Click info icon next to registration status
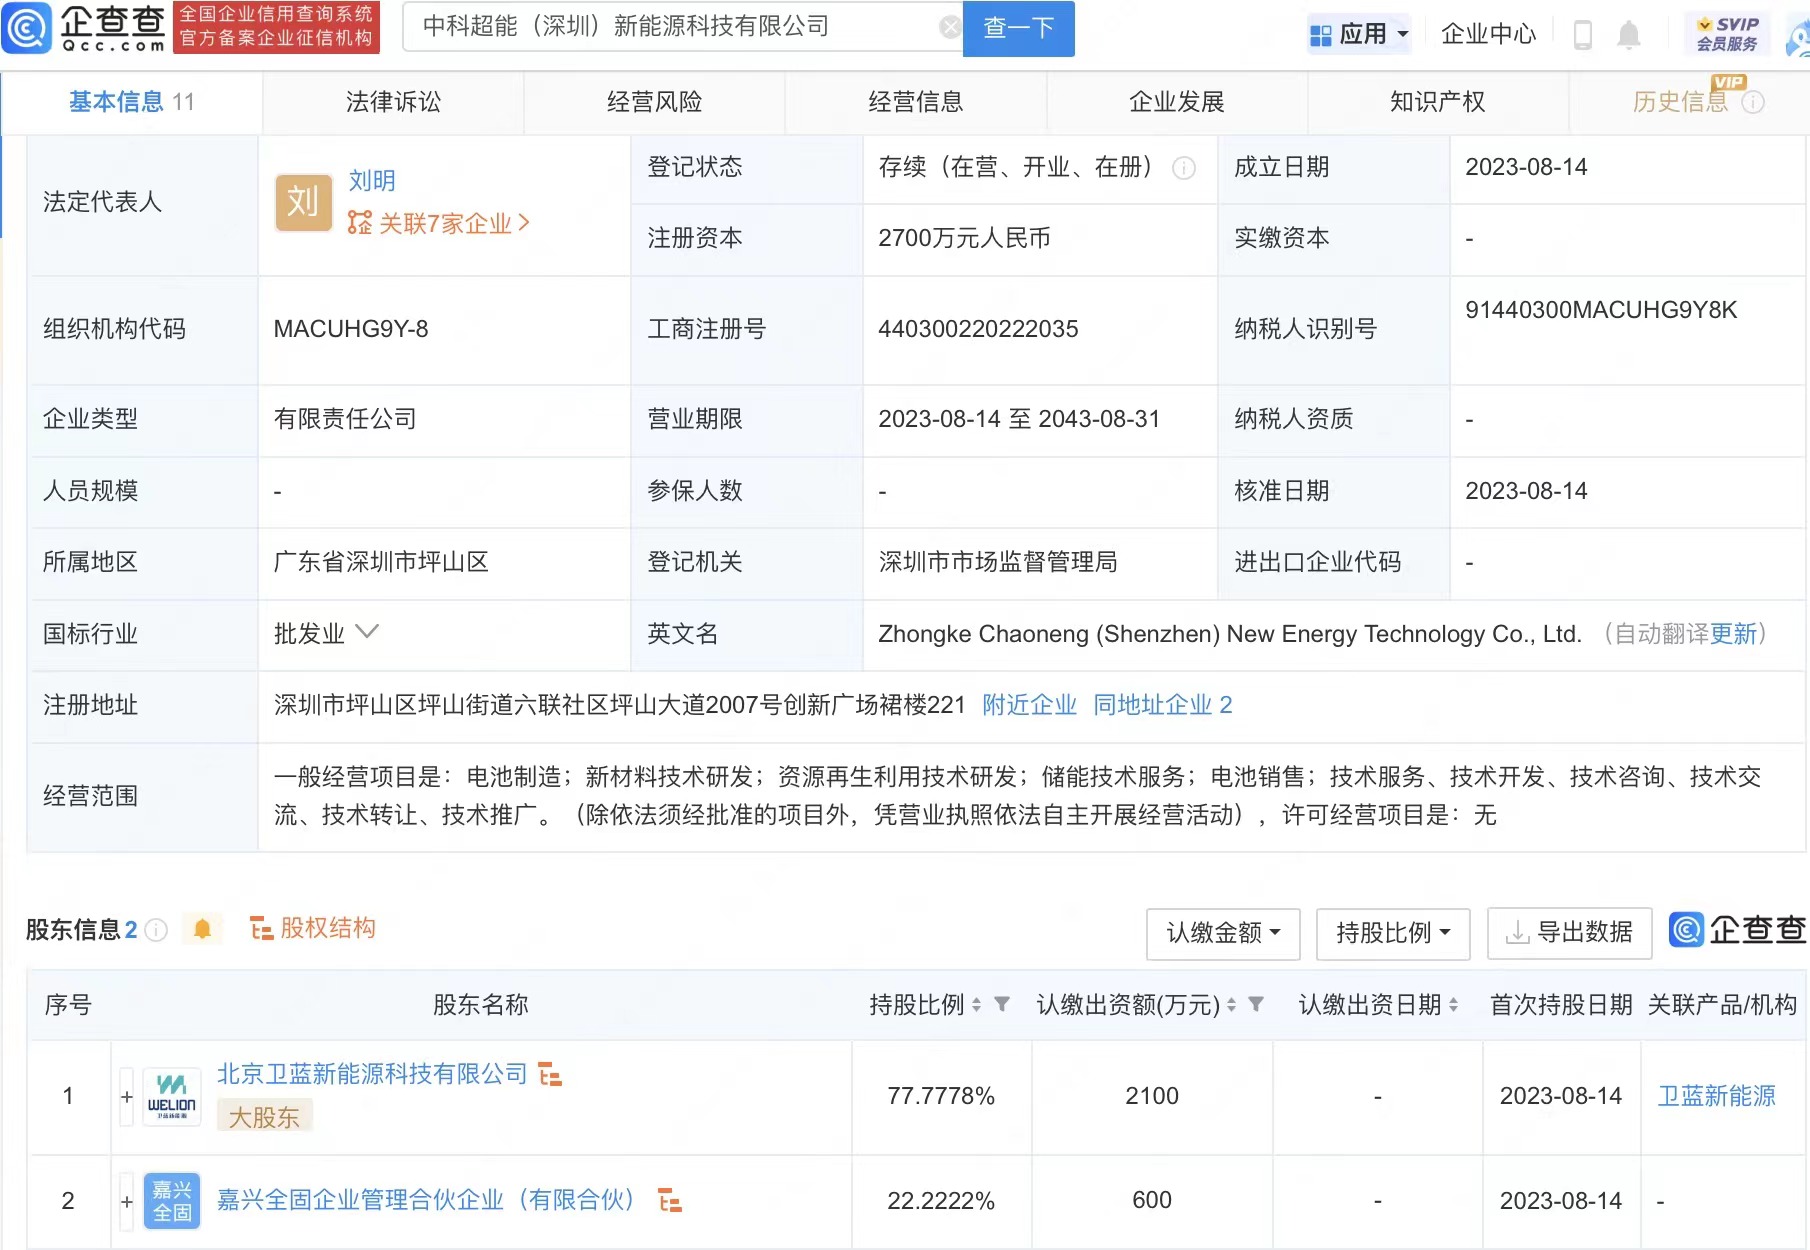1810x1250 pixels. pyautogui.click(x=1184, y=168)
